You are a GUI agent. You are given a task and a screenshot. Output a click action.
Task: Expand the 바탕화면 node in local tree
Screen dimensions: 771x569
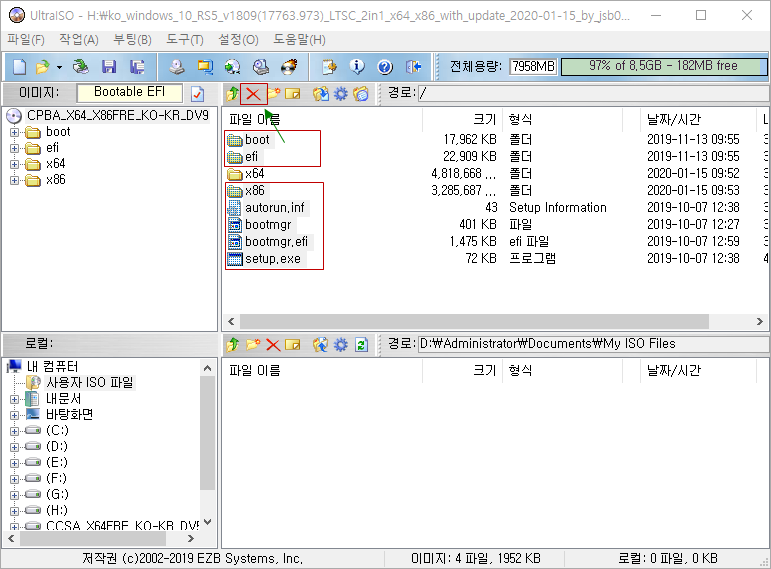[x=14, y=416]
